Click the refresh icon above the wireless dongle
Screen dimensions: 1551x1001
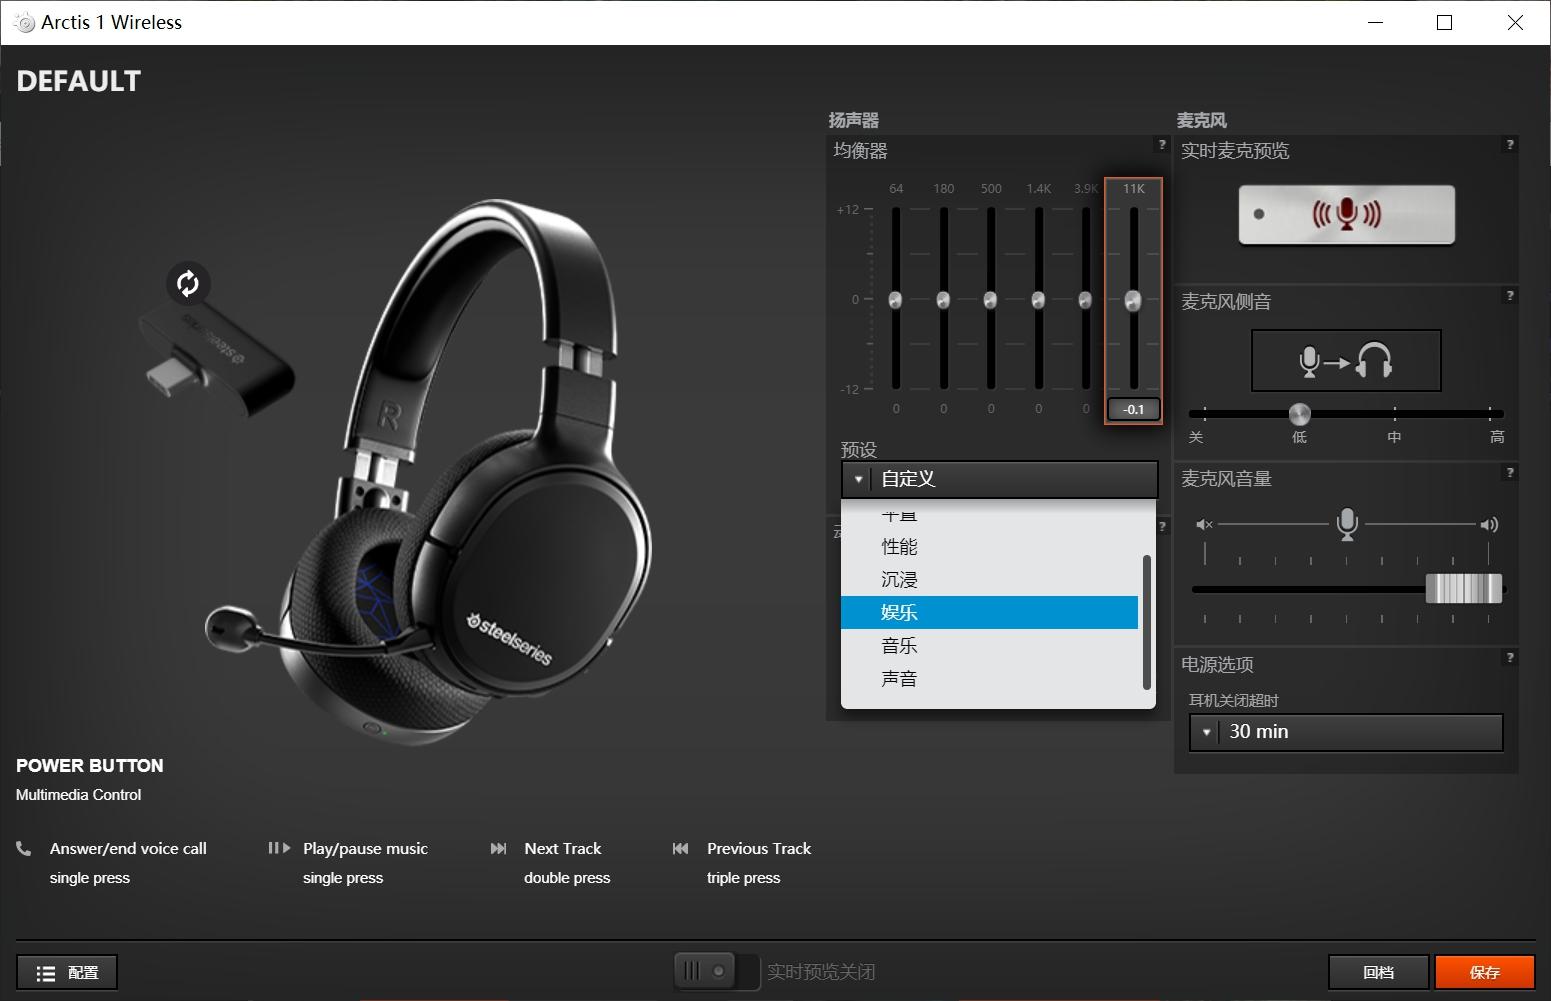188,284
